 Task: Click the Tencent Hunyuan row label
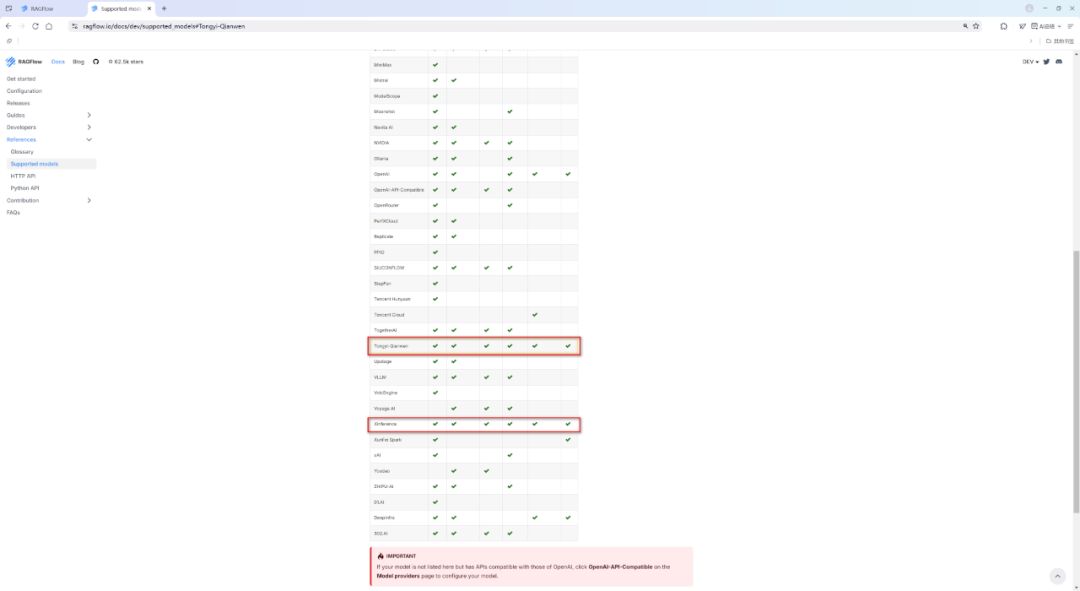(392, 299)
